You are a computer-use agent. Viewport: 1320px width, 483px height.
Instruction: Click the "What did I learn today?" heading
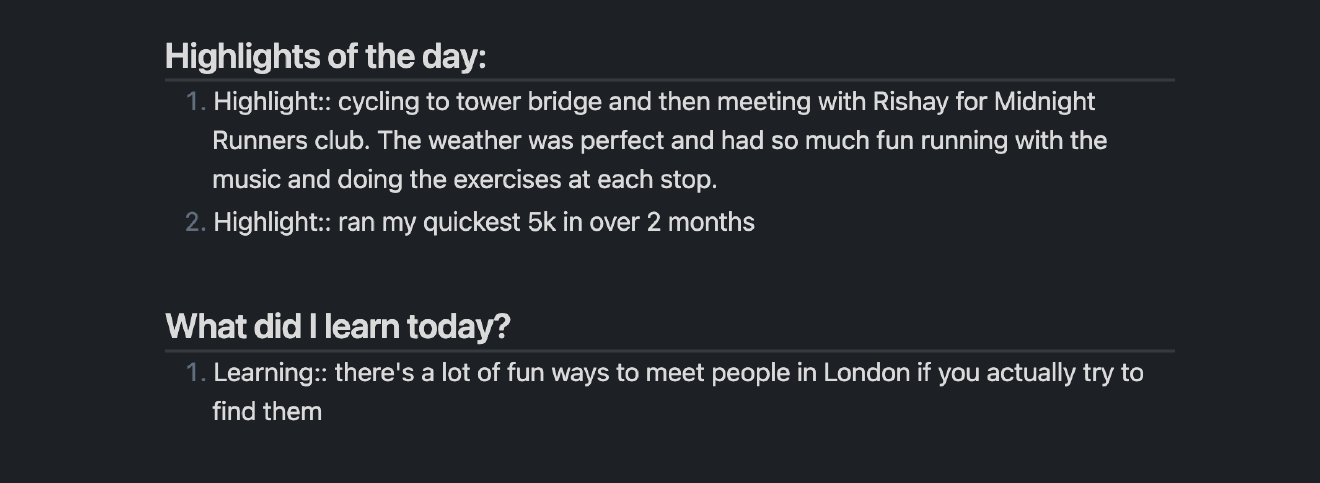point(338,326)
